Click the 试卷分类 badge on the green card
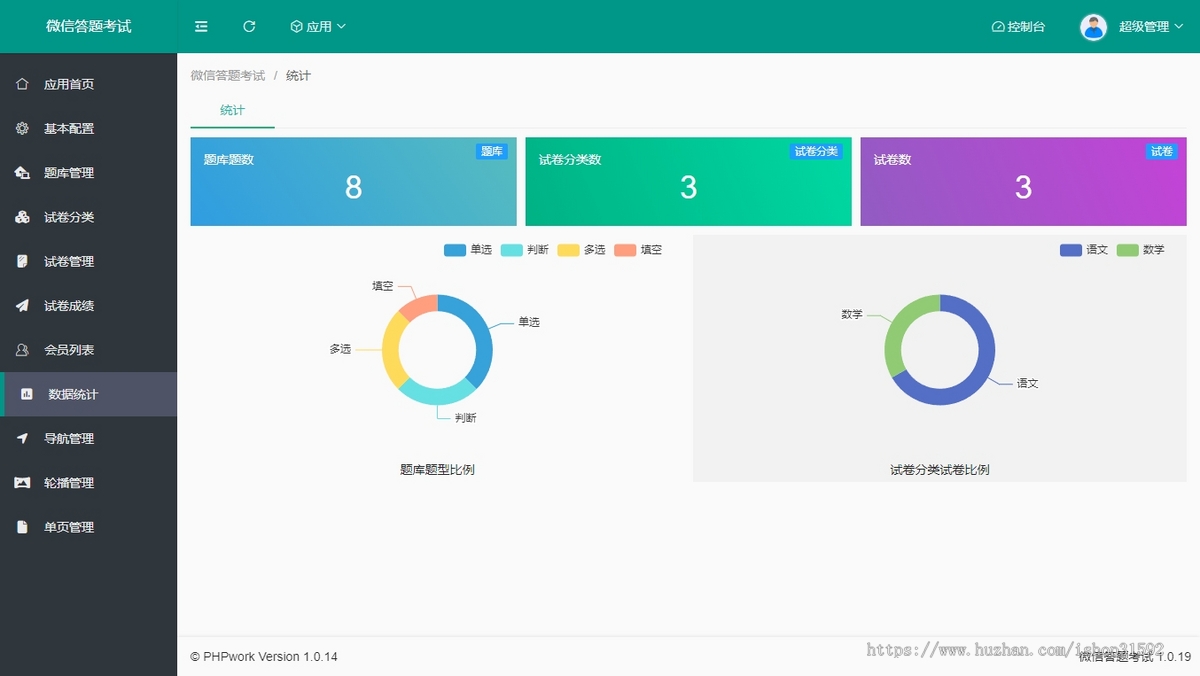This screenshot has width=1200, height=676. point(816,152)
